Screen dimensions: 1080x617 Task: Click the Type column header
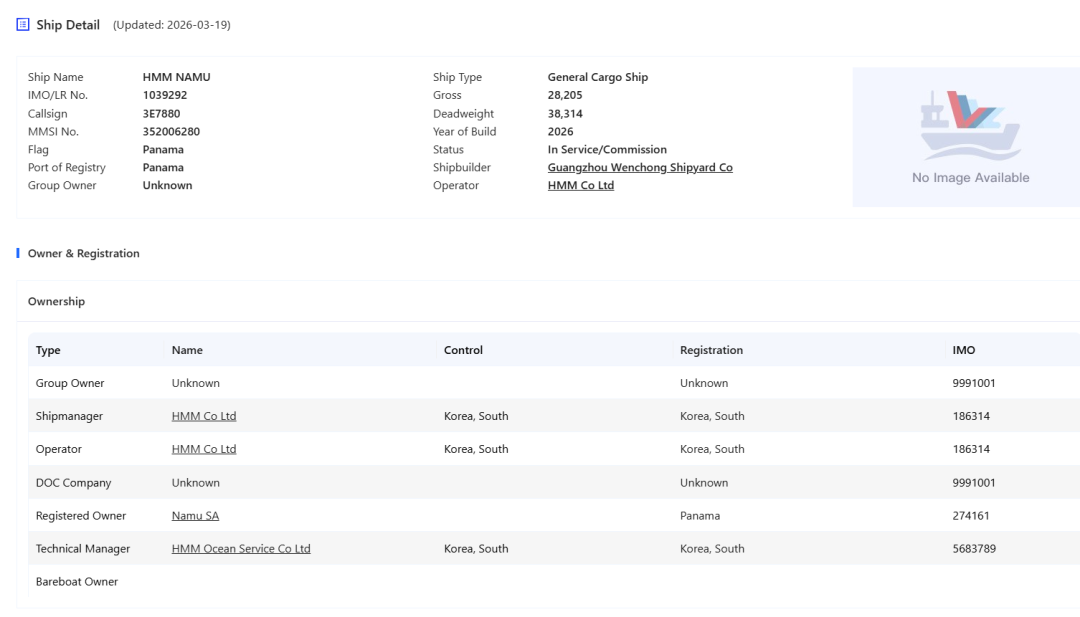coord(48,350)
